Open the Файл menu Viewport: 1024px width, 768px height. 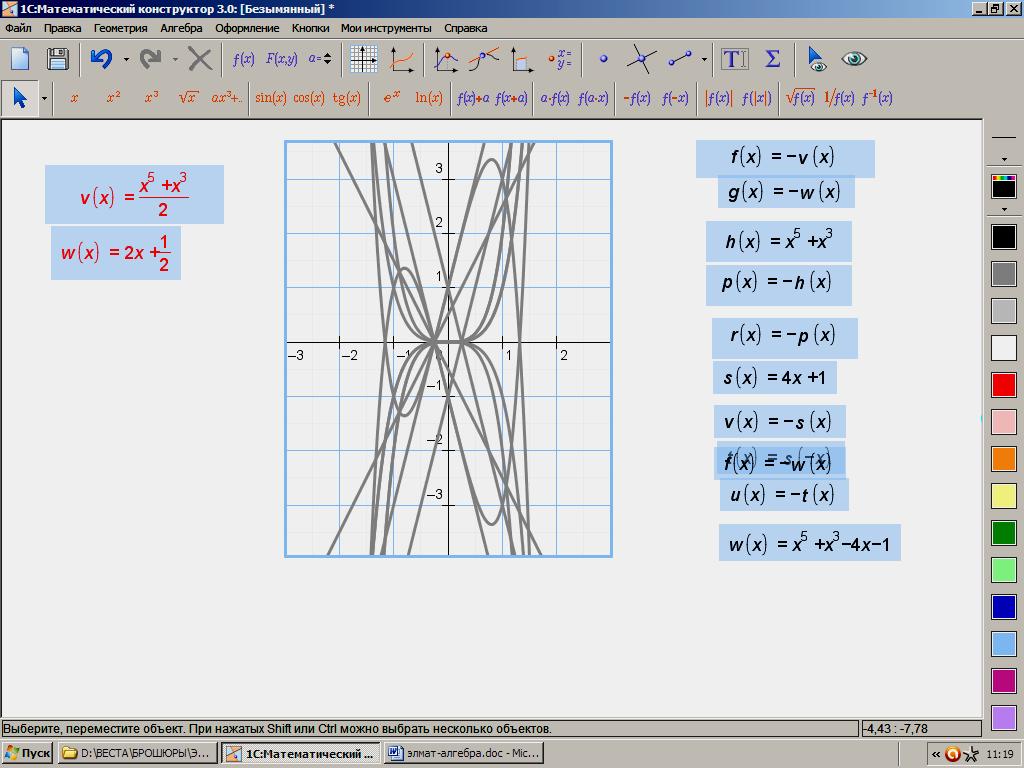point(18,28)
